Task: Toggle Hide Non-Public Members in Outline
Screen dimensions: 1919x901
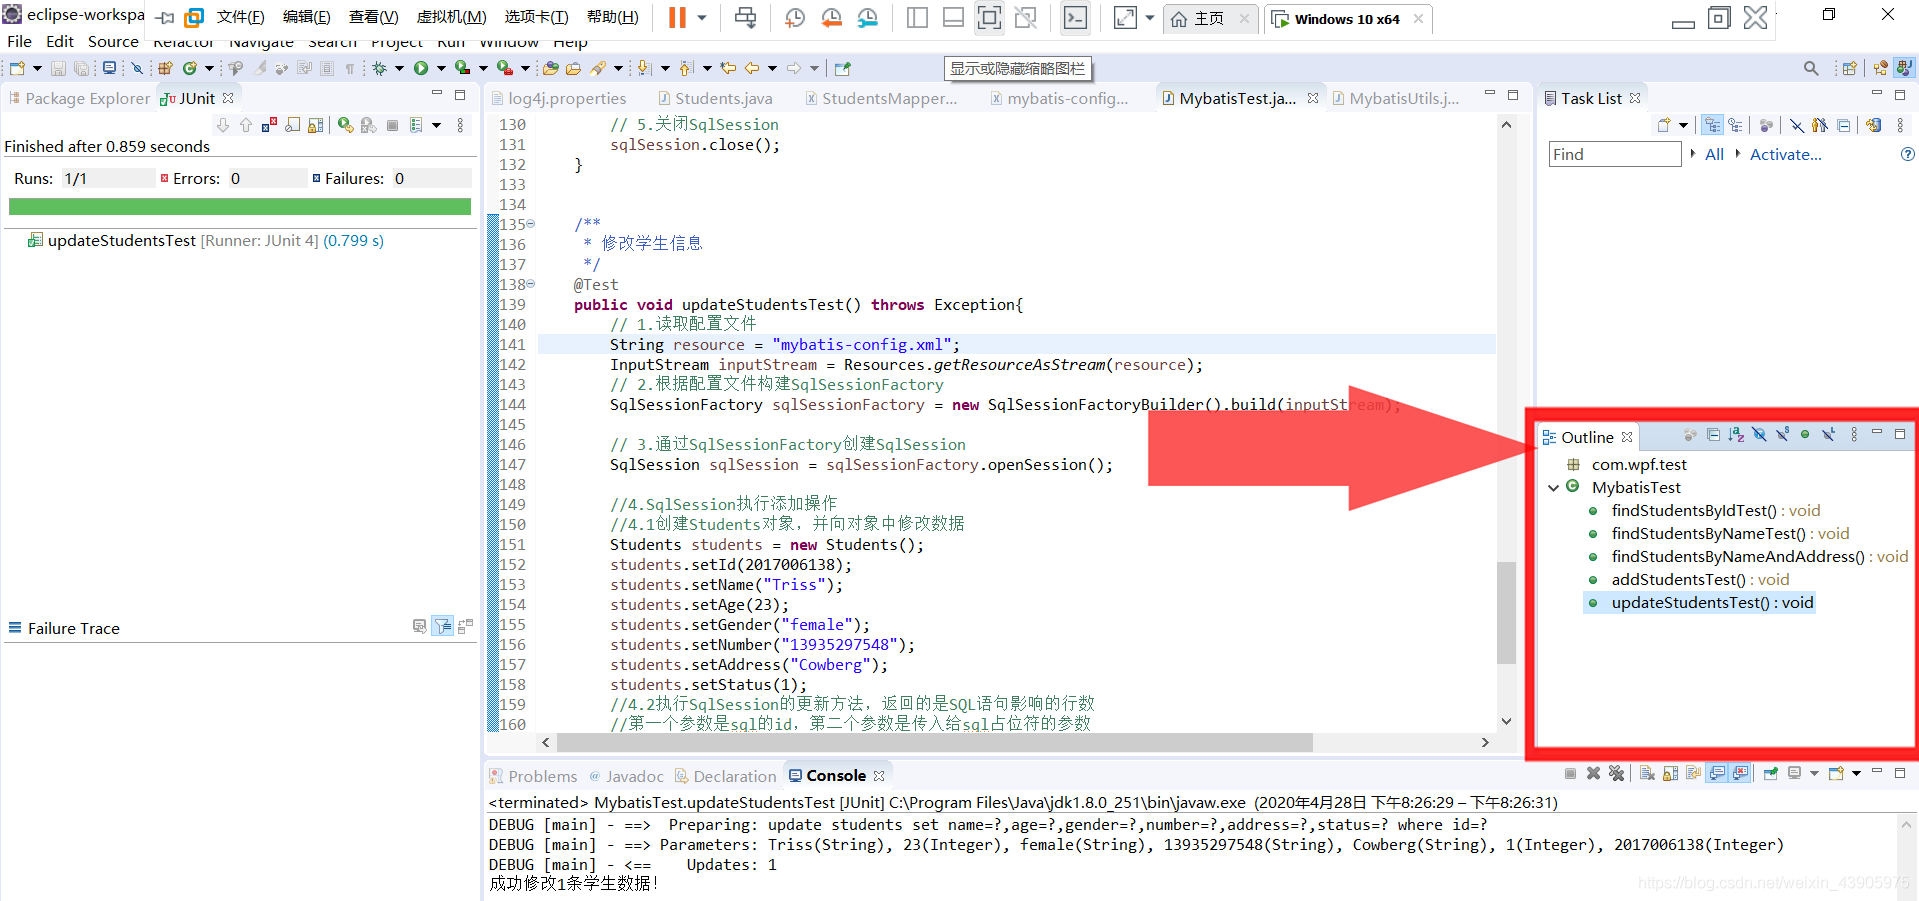Action: (1805, 434)
